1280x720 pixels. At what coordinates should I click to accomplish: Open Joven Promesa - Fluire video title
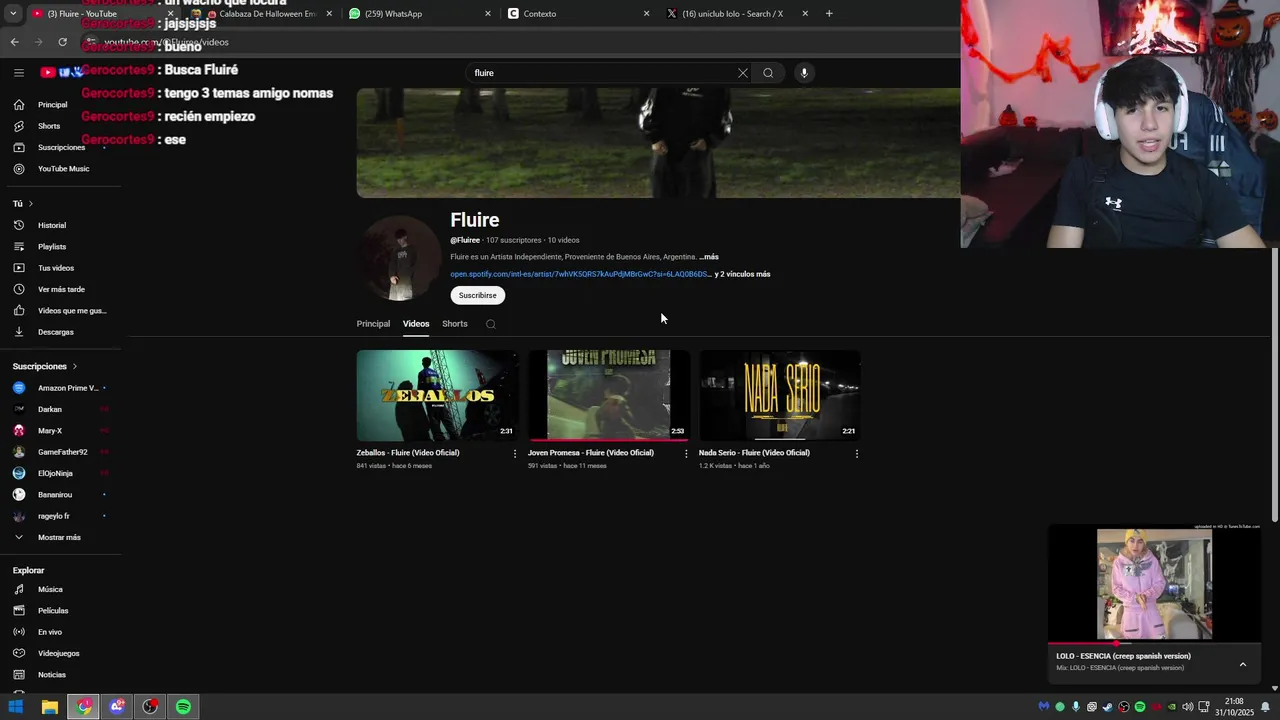(591, 453)
